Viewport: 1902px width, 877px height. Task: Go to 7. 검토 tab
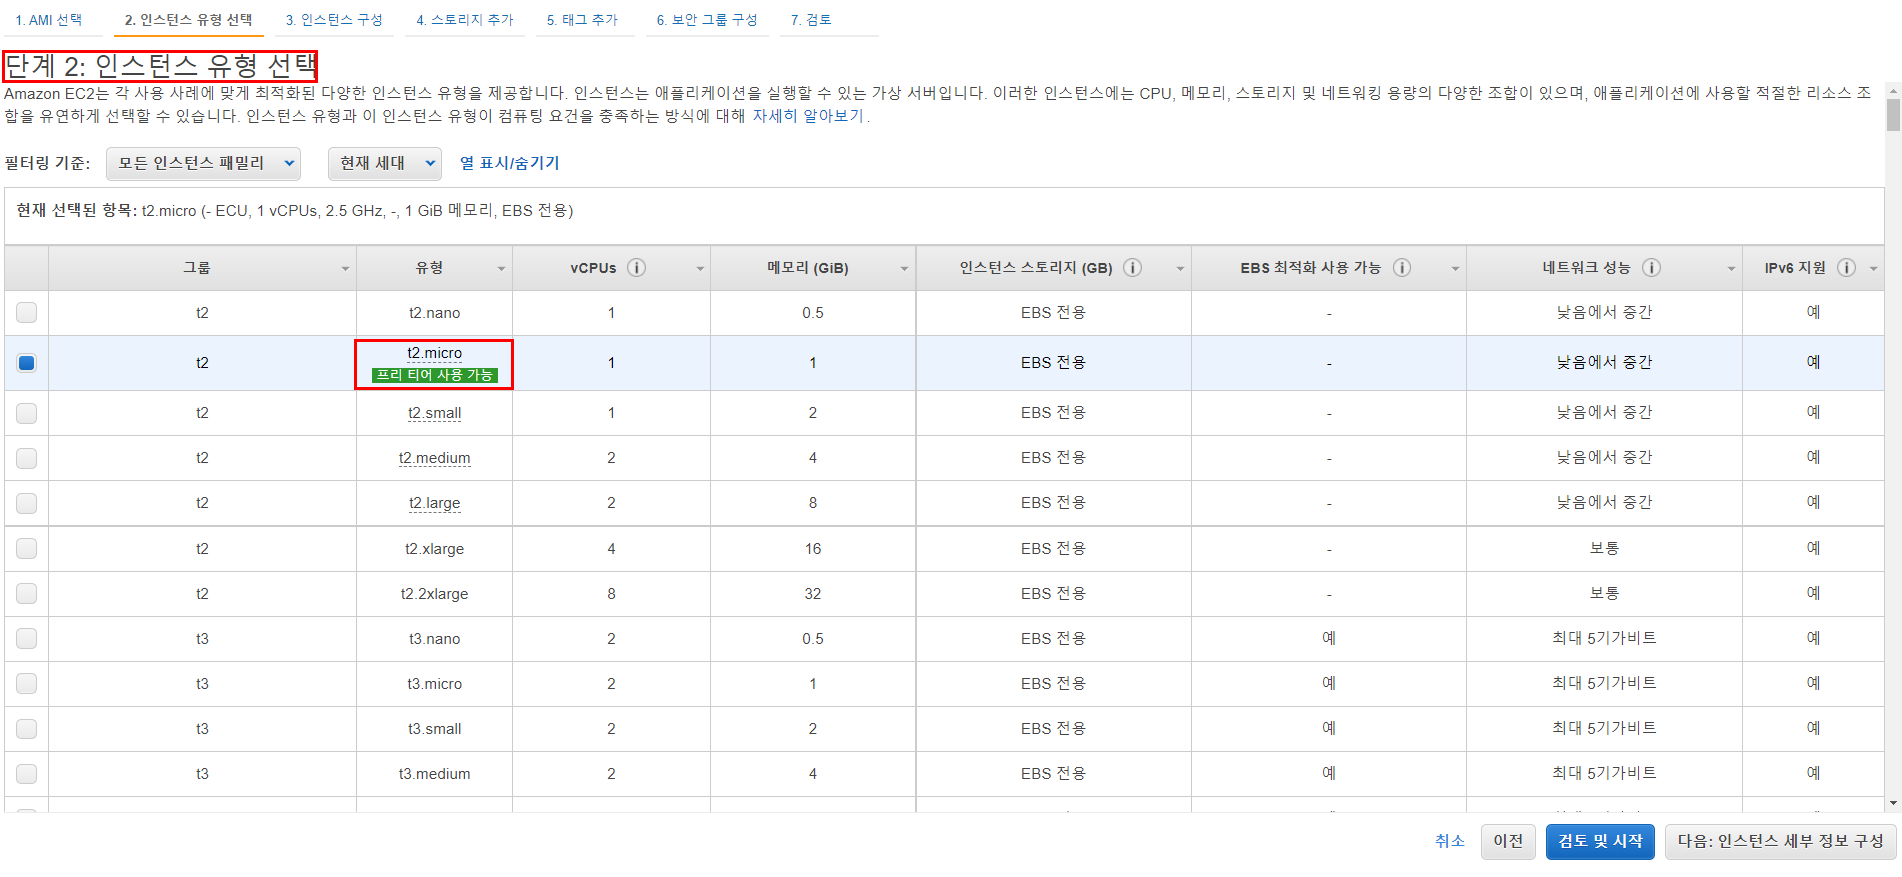tap(811, 20)
